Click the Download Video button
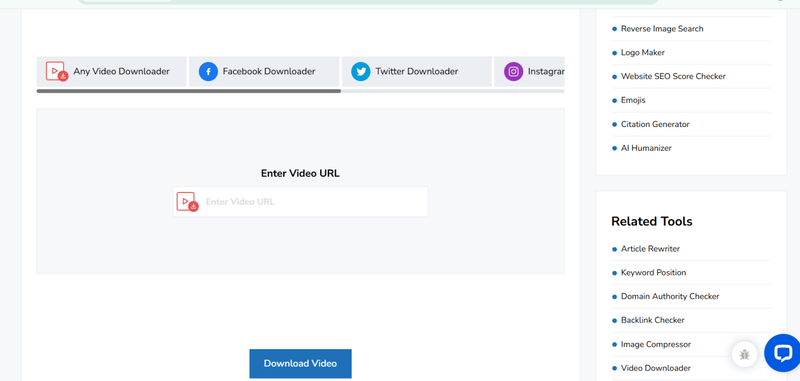 (x=301, y=364)
